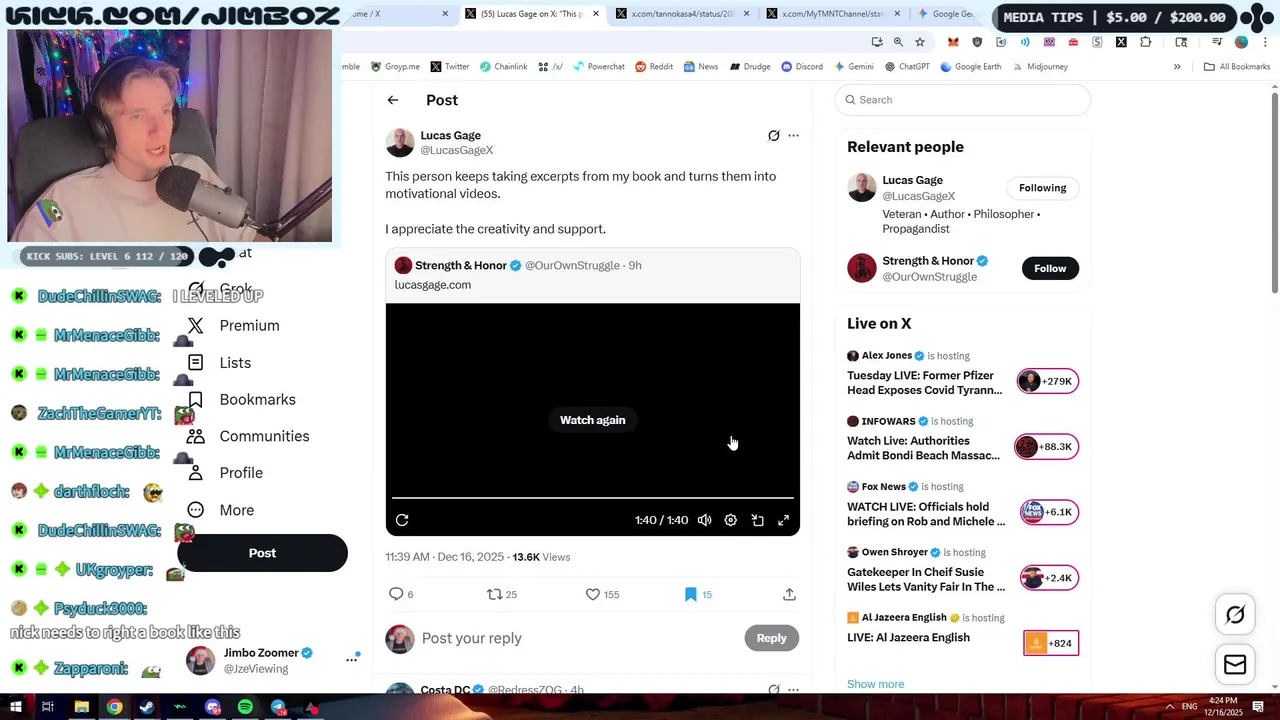The height and width of the screenshot is (720, 1280).
Task: Share the post with share icon
Action: click(789, 594)
